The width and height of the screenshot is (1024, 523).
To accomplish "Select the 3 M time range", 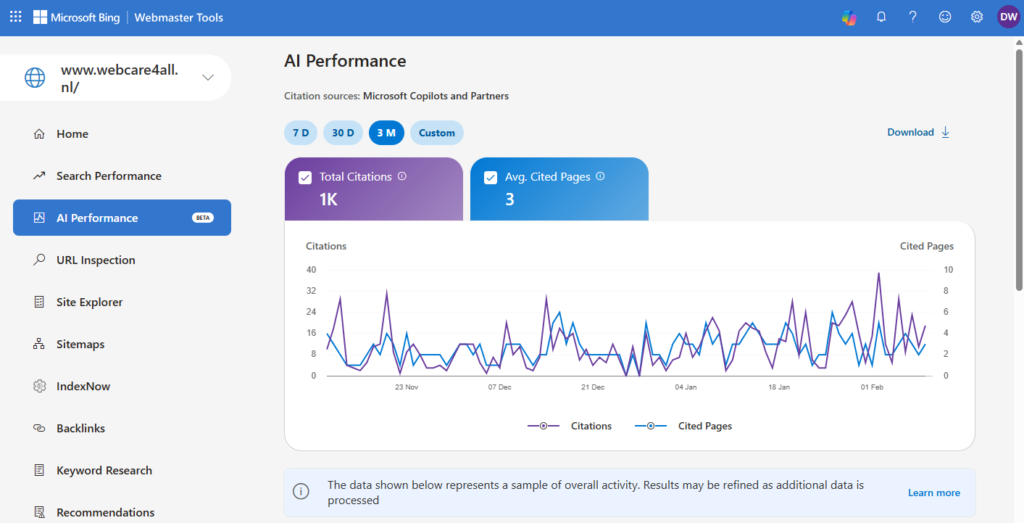I will (387, 133).
